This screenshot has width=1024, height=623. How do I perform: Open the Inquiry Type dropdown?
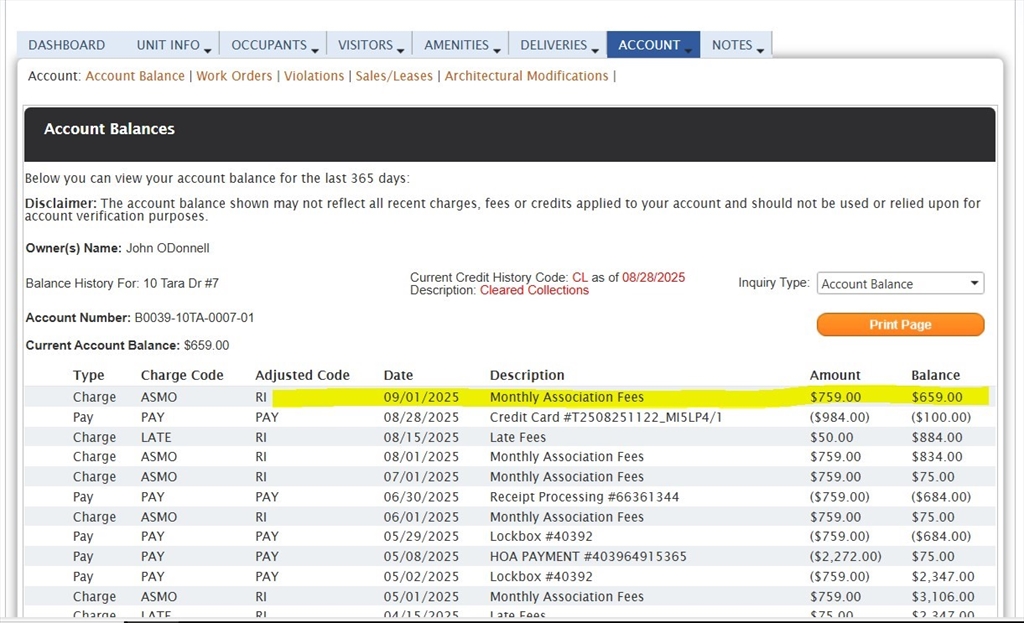pyautogui.click(x=900, y=284)
